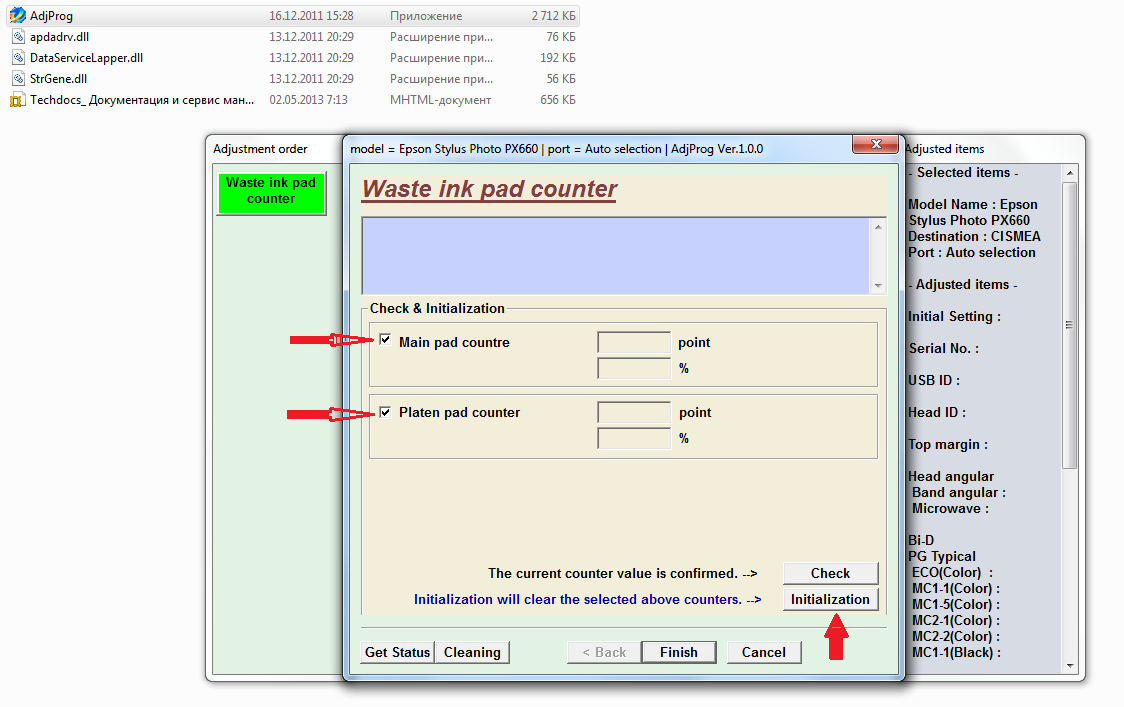Click the blue message log area
The image size is (1124, 707).
(x=616, y=256)
